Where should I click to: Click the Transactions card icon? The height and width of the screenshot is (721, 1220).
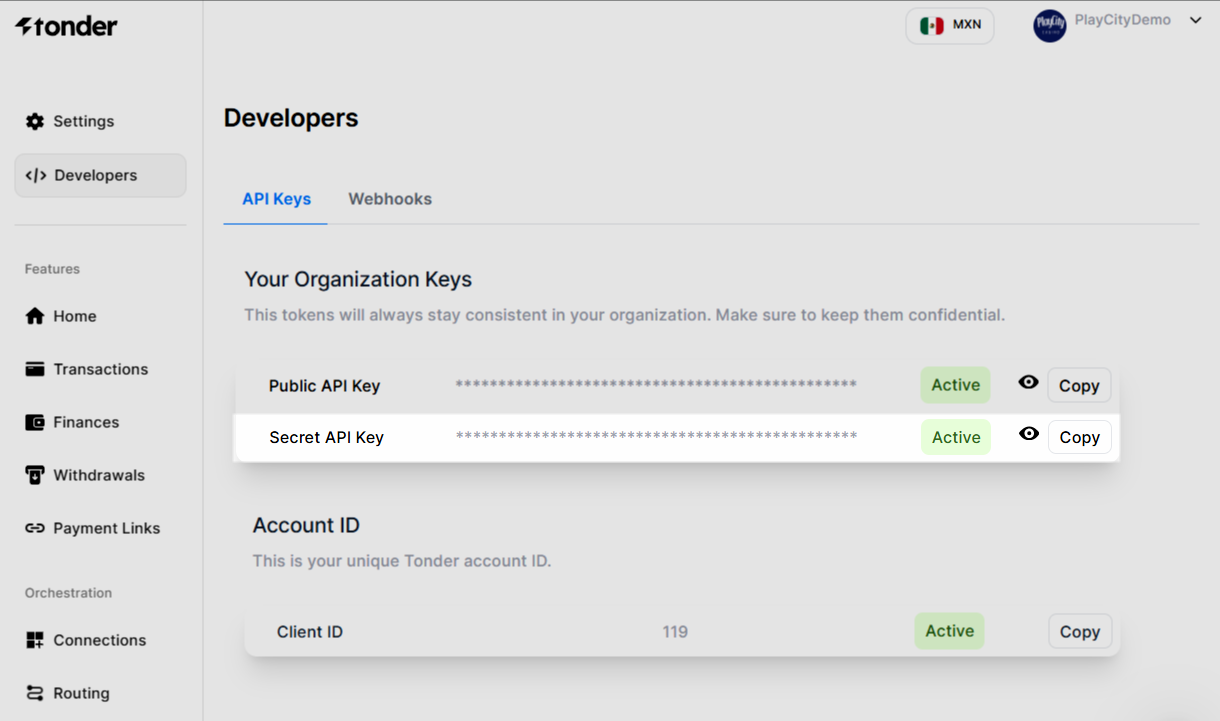click(35, 369)
